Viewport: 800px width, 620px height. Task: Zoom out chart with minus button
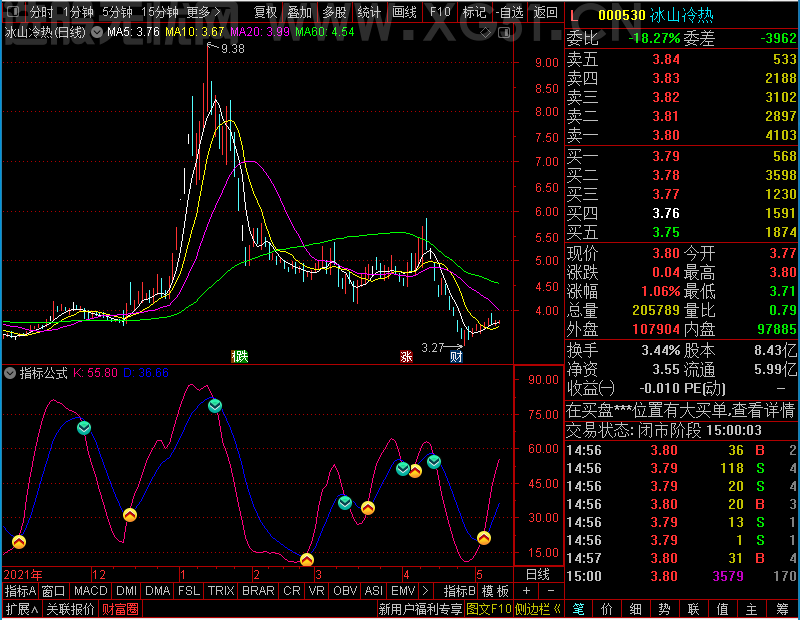(551, 591)
